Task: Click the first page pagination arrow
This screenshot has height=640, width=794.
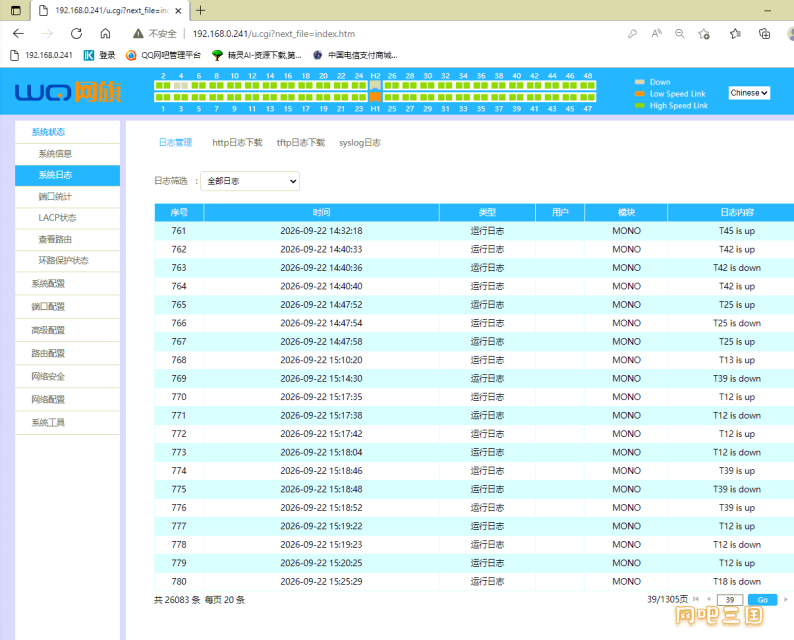Action: point(696,599)
